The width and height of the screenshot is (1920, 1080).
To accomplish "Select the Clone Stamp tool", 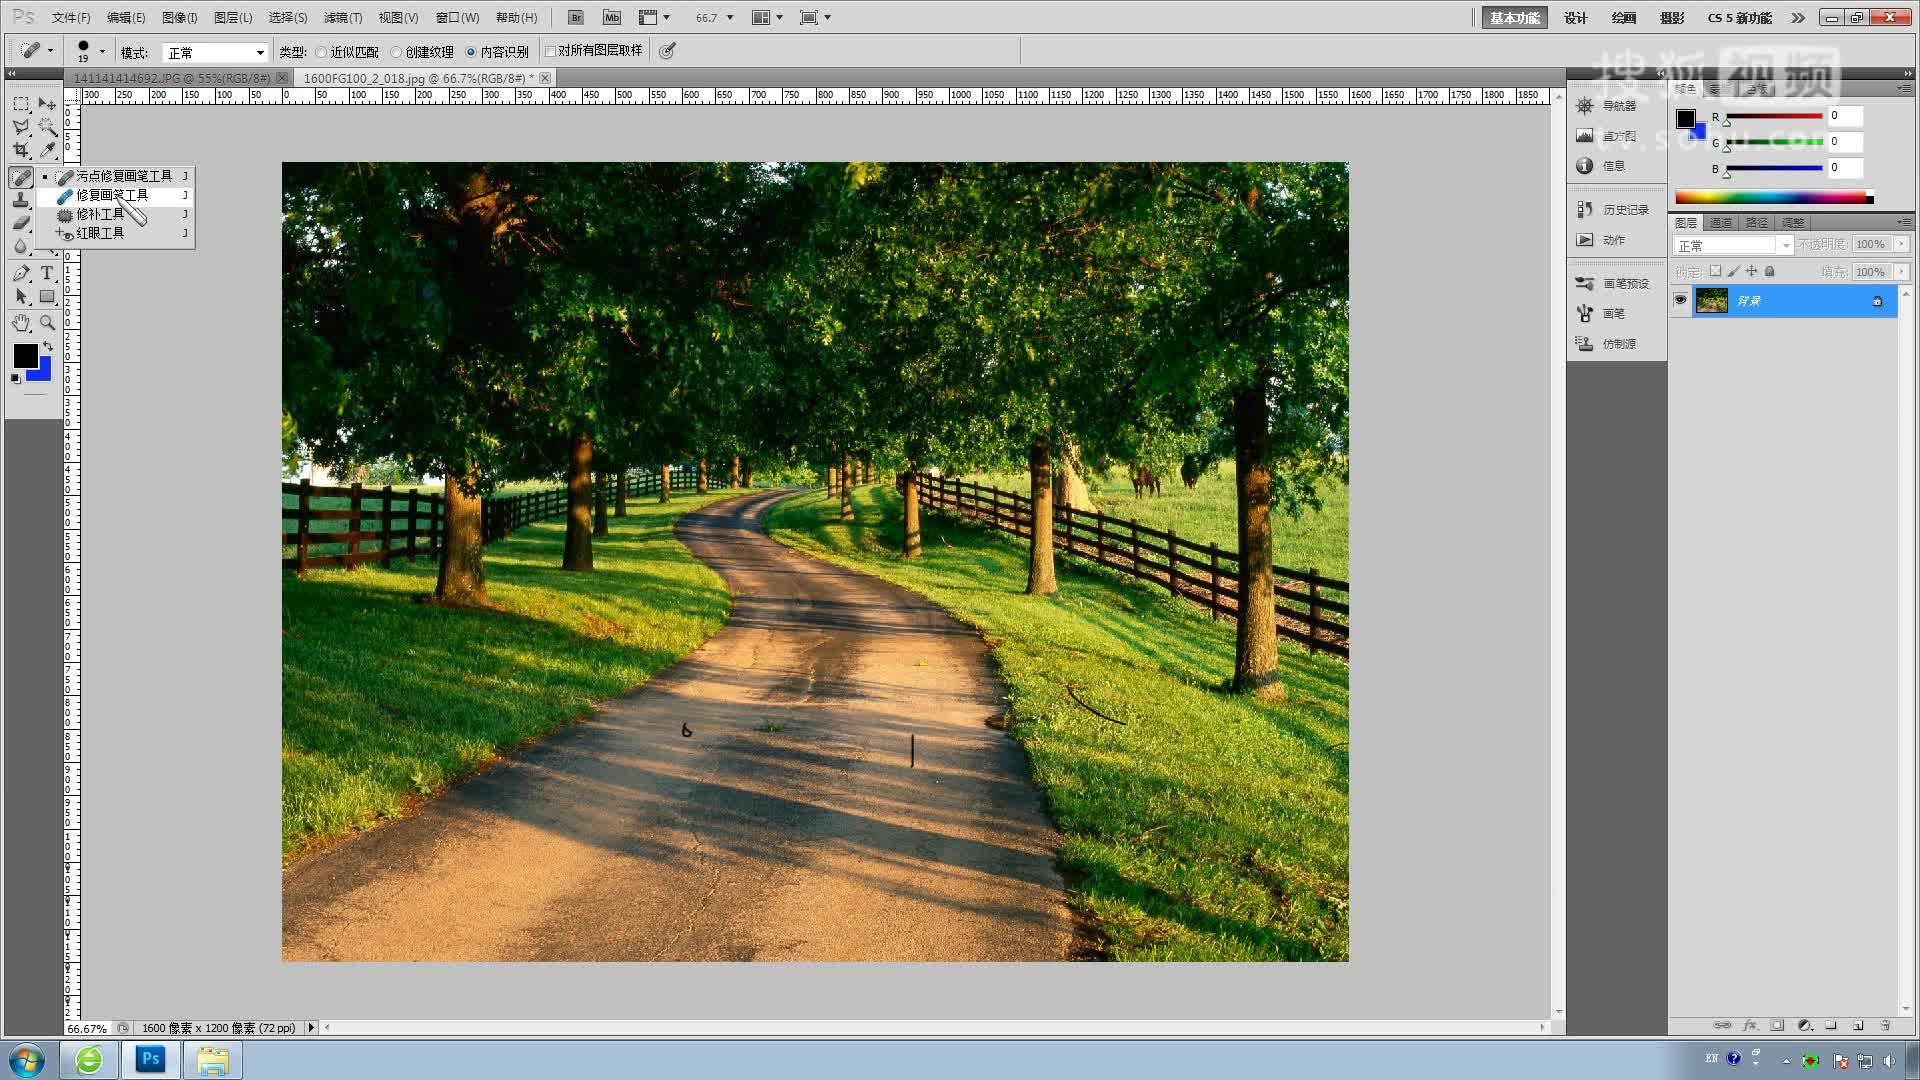I will [x=21, y=201].
